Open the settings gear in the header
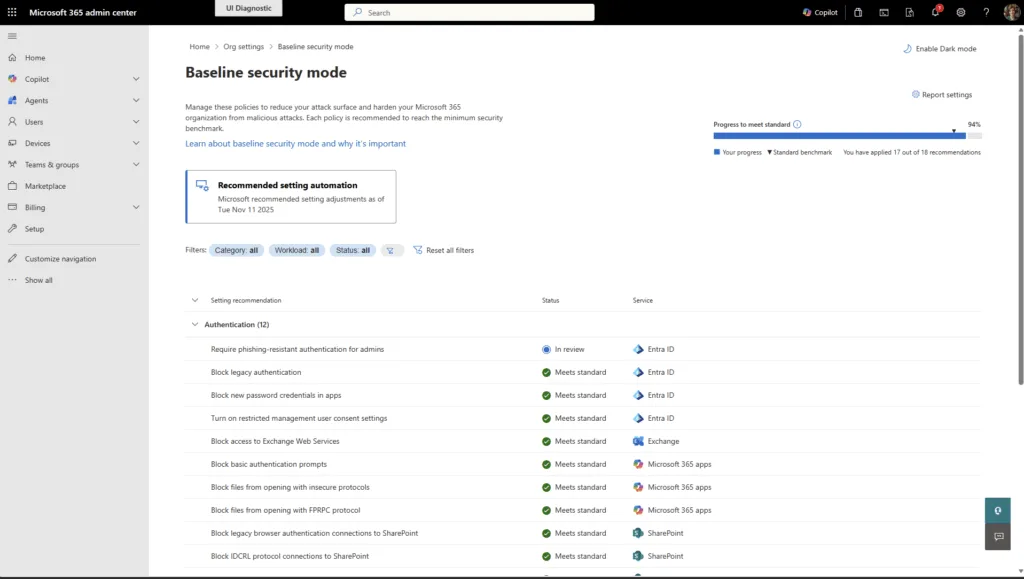 coord(961,12)
